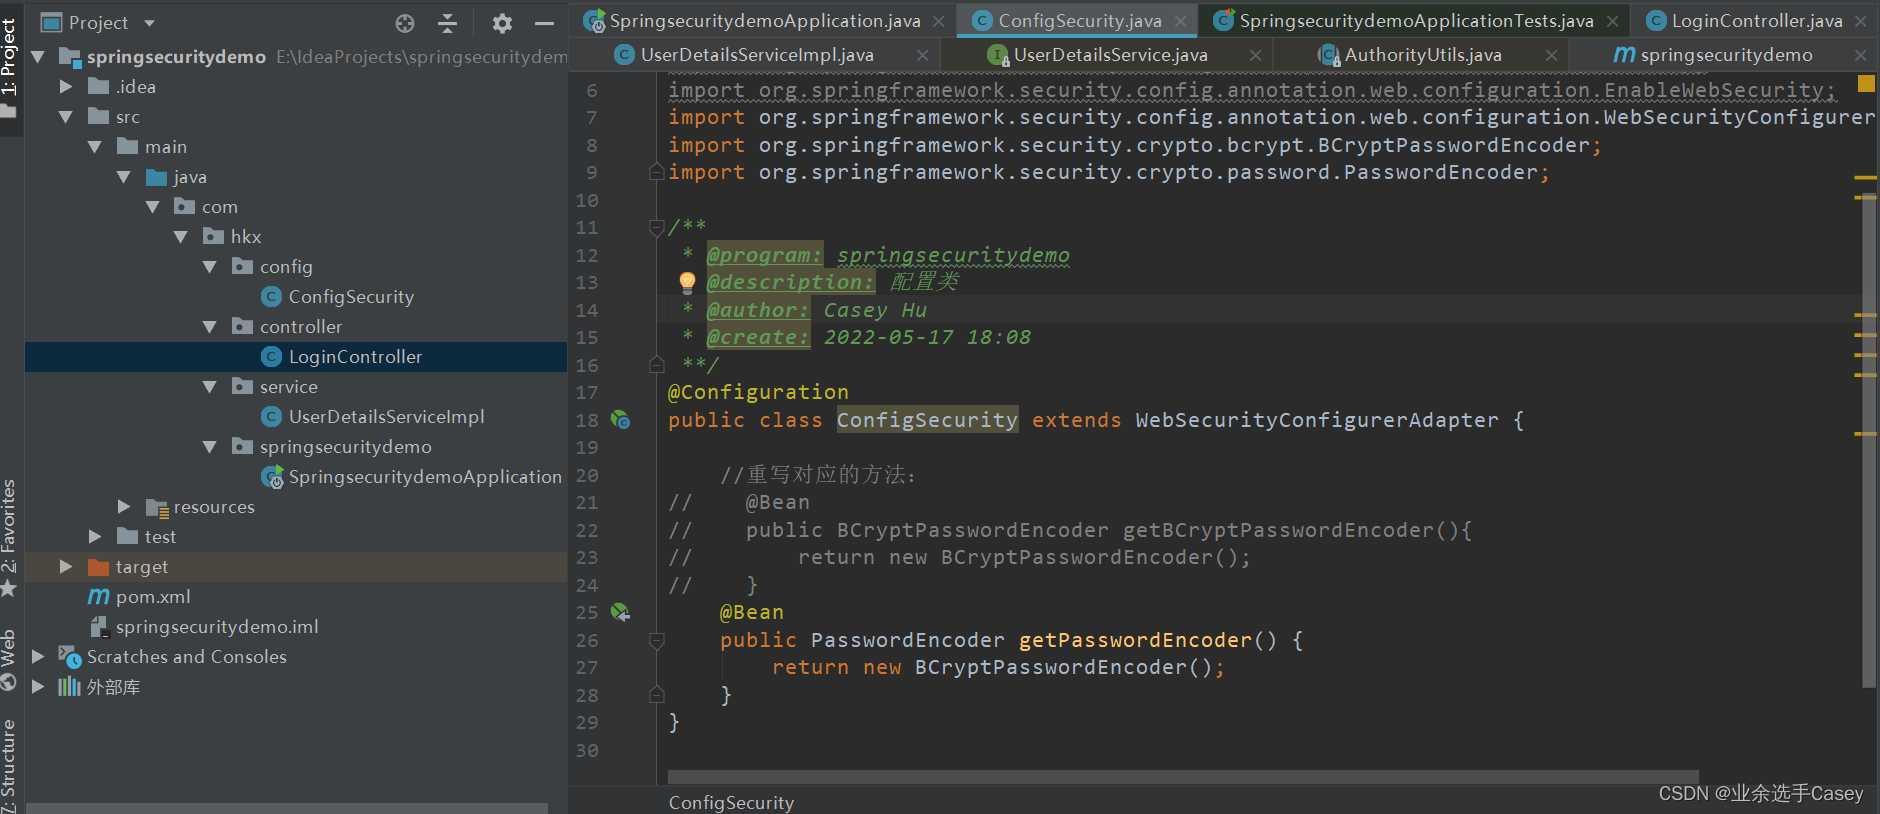The image size is (1880, 814).
Task: Click the bean gutter icon on line 25
Action: pos(620,612)
